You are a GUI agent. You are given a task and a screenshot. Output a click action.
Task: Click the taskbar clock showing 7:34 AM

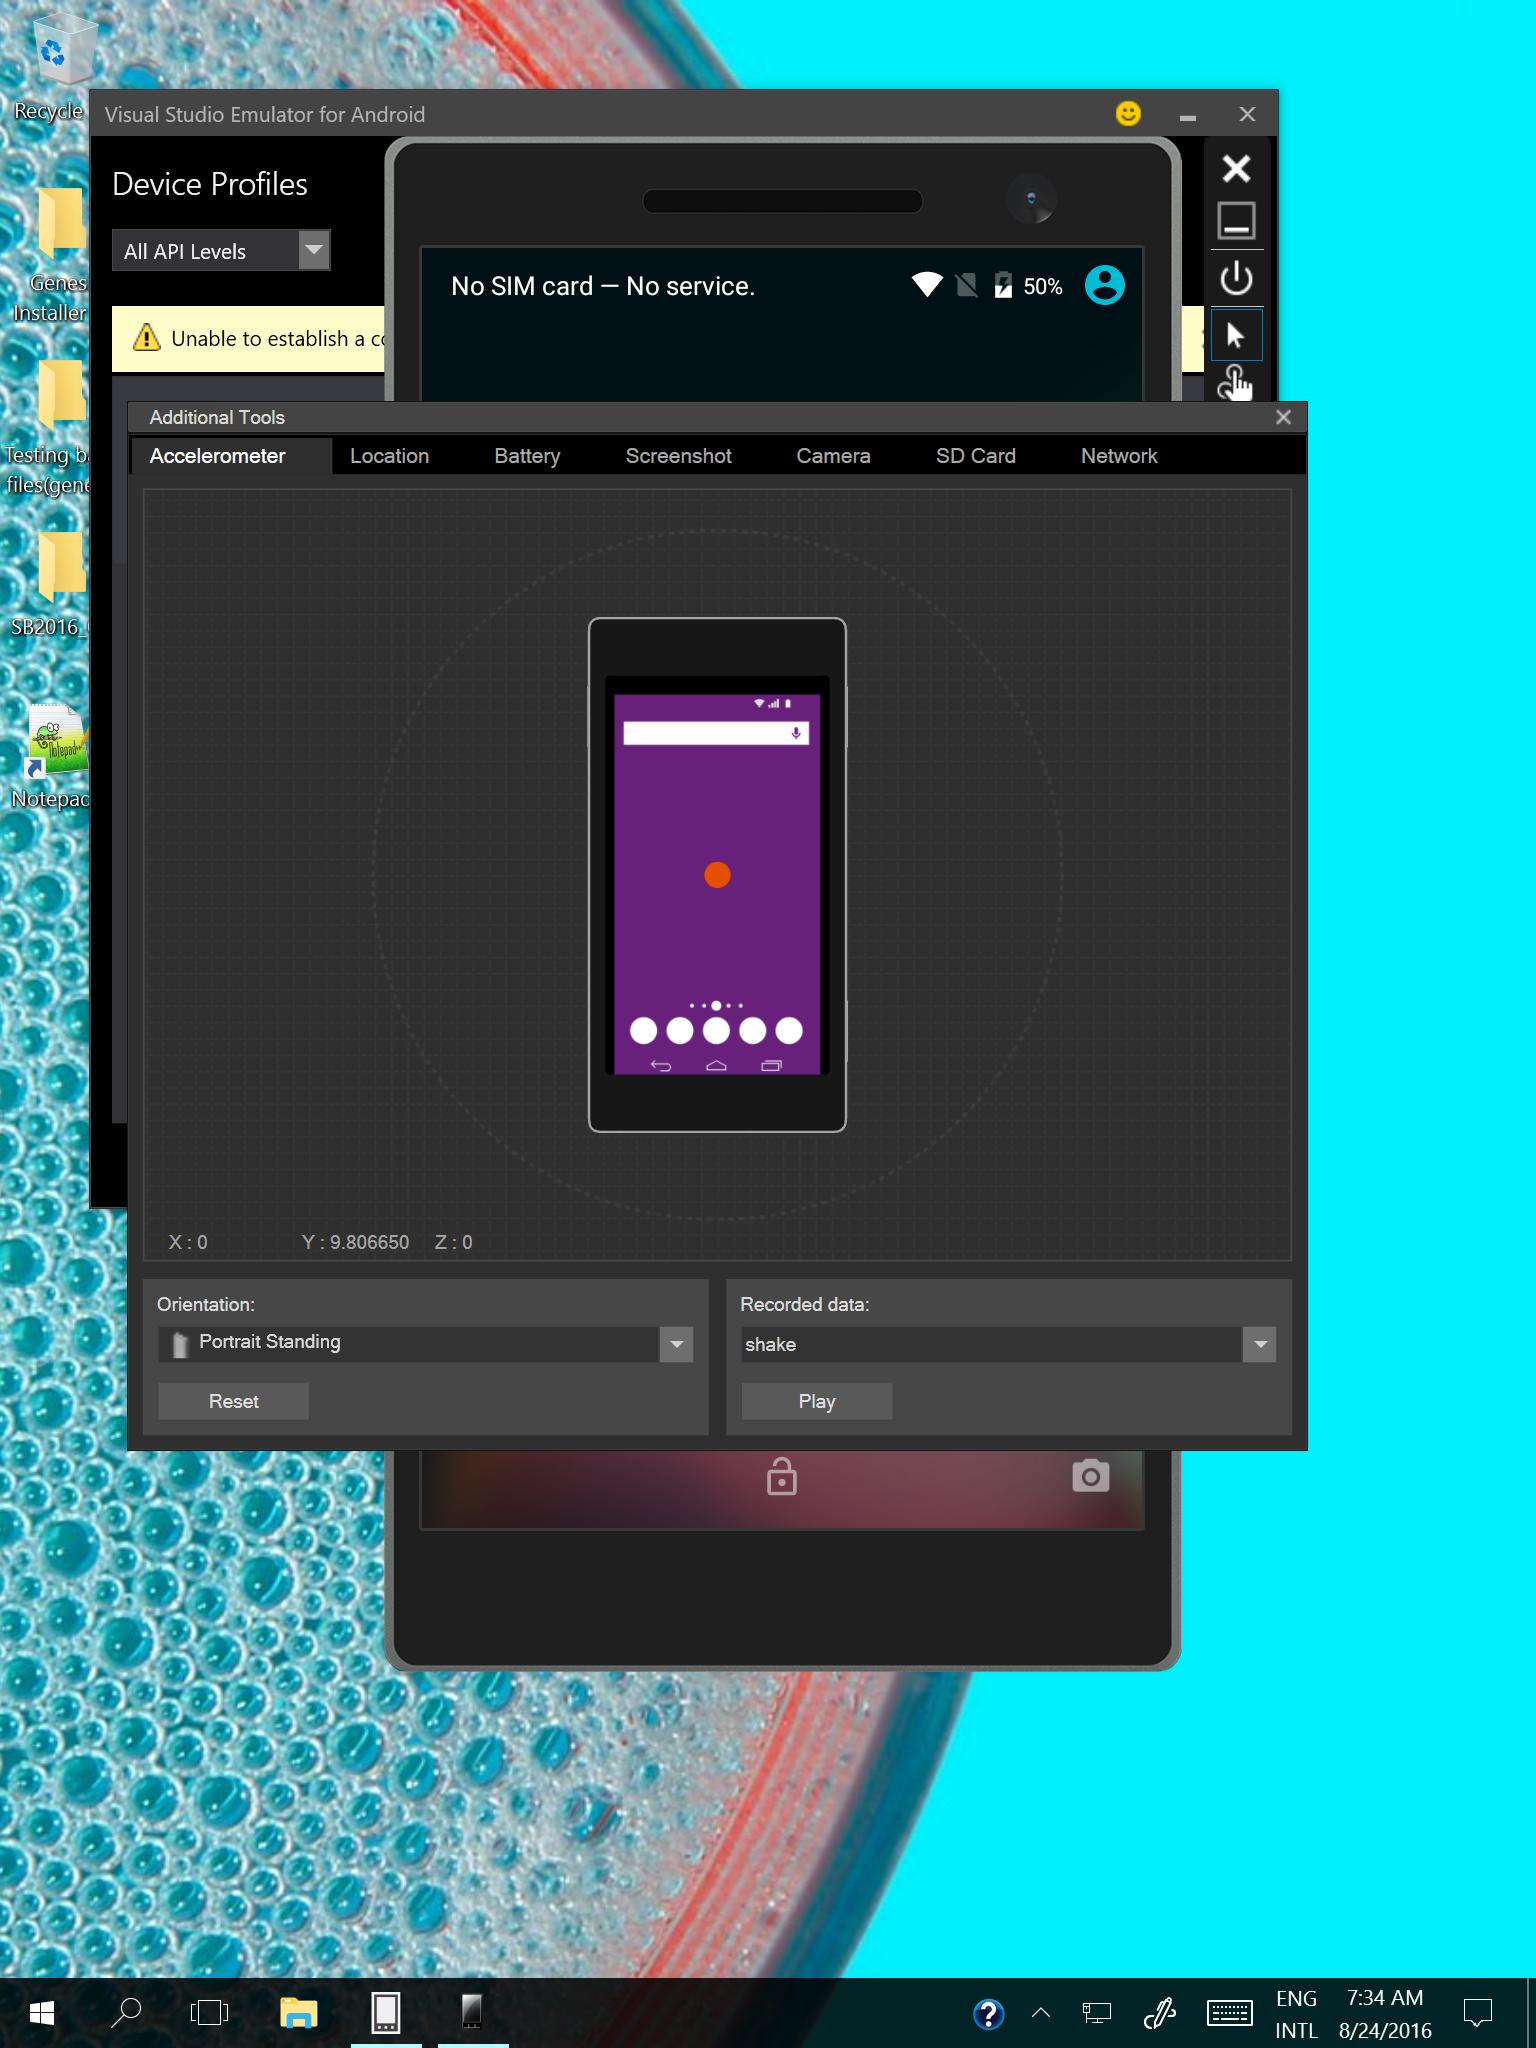coord(1385,1998)
